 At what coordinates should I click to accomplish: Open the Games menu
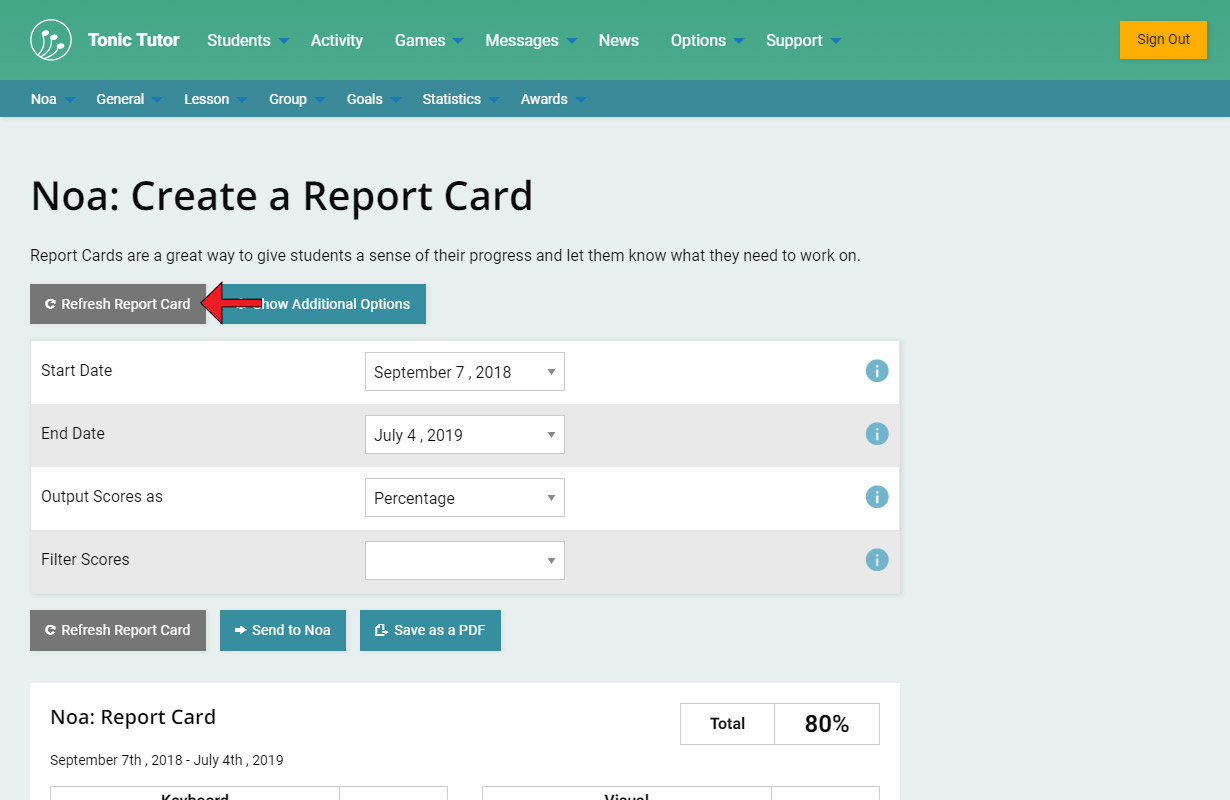pyautogui.click(x=428, y=41)
